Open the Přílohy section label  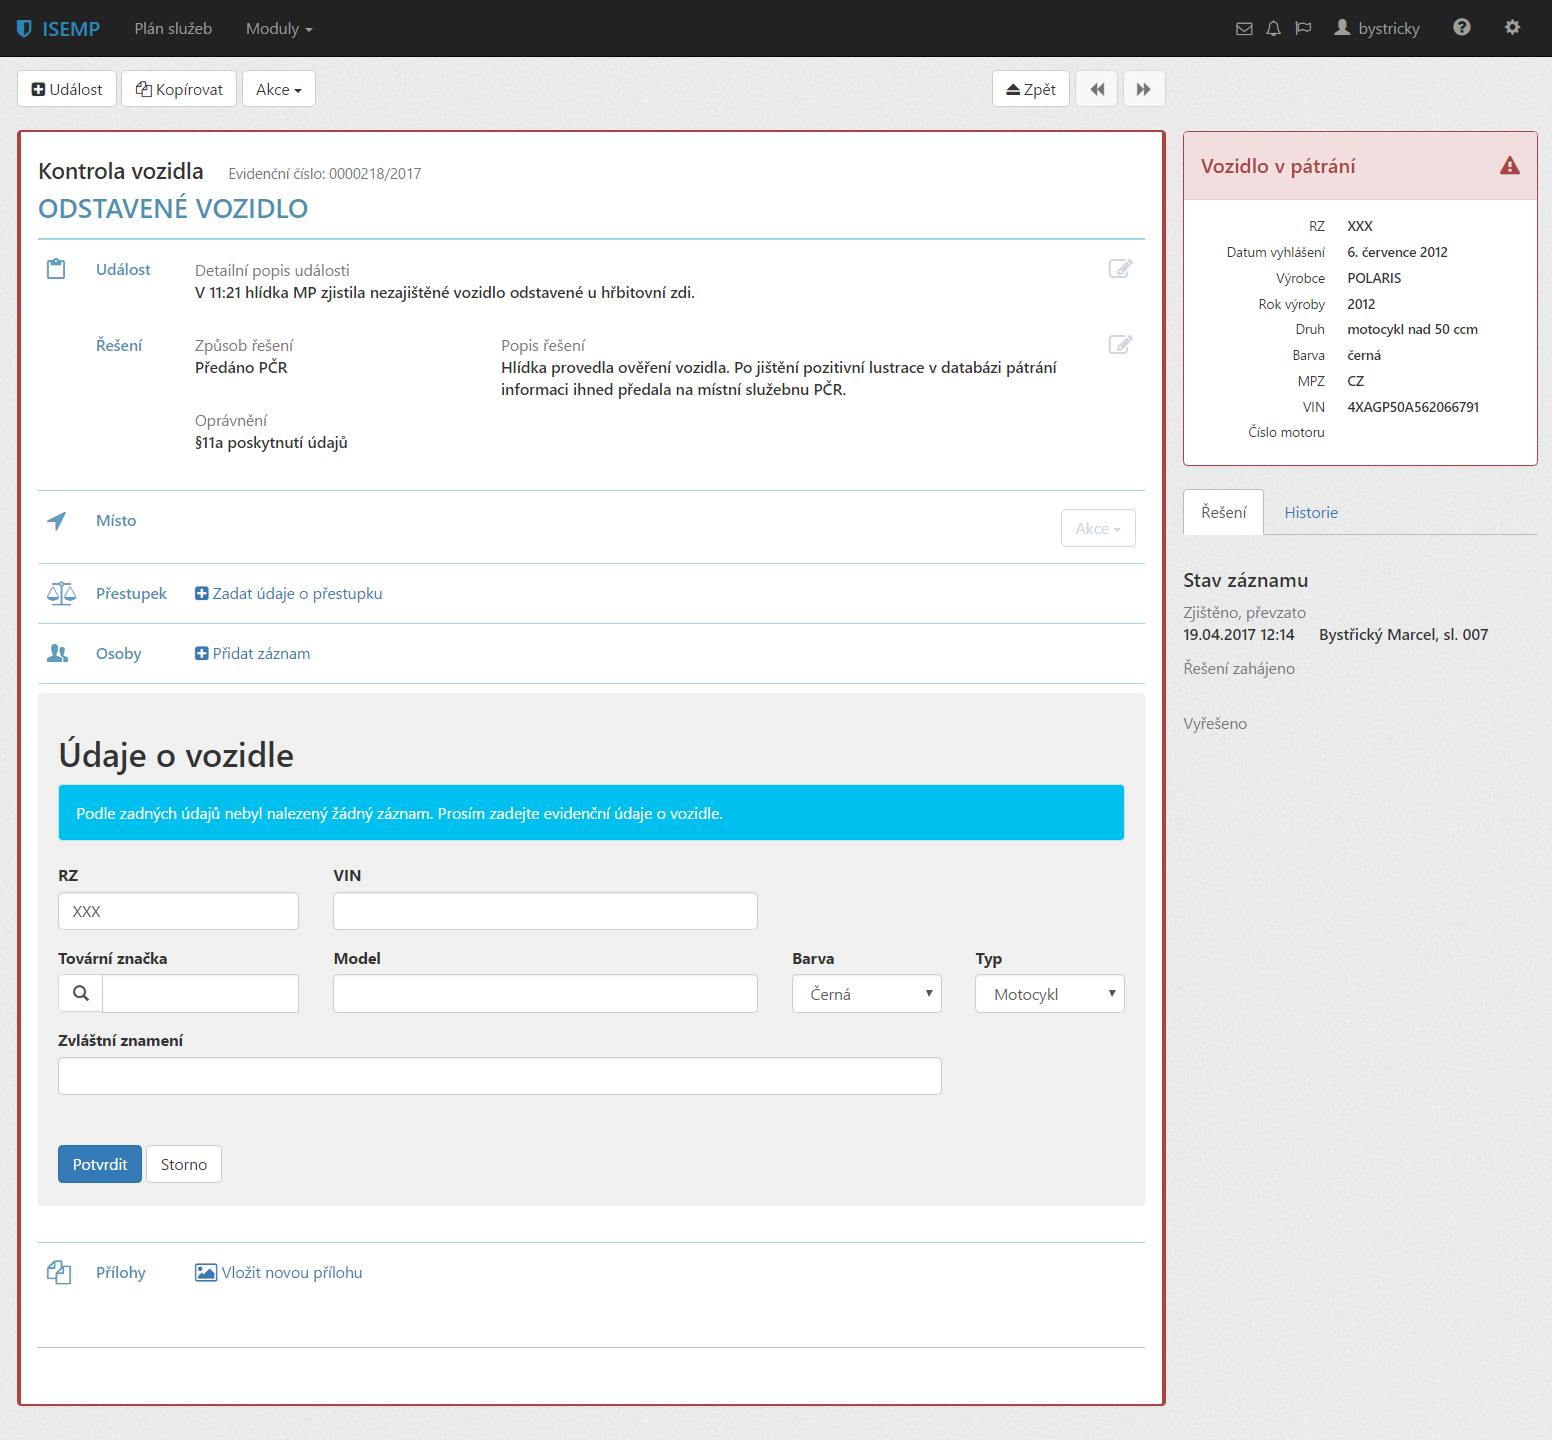click(x=121, y=1272)
